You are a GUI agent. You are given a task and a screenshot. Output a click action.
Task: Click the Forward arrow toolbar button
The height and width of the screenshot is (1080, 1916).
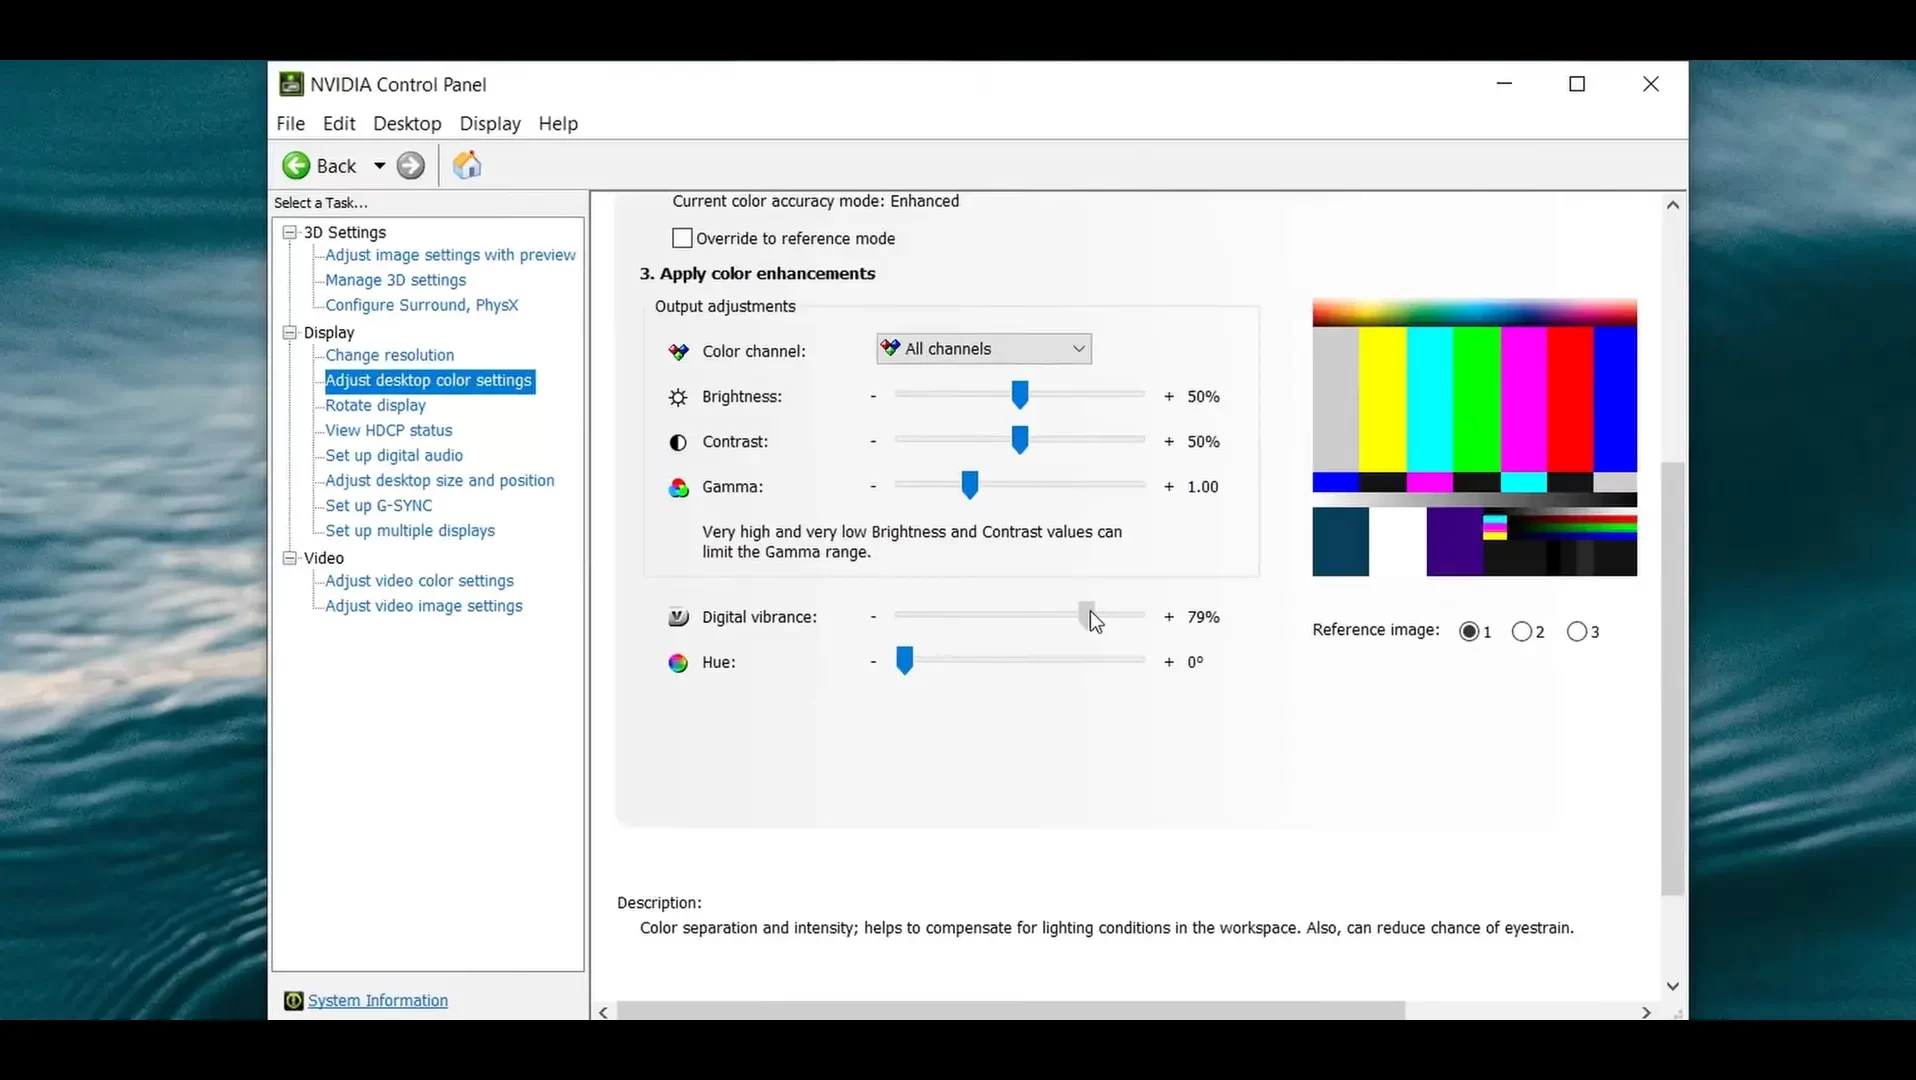click(411, 166)
